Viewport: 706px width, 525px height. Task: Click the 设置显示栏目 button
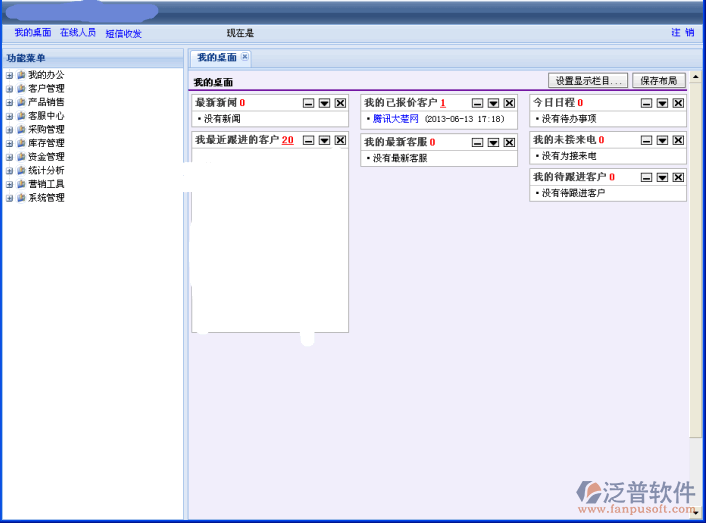pos(588,81)
